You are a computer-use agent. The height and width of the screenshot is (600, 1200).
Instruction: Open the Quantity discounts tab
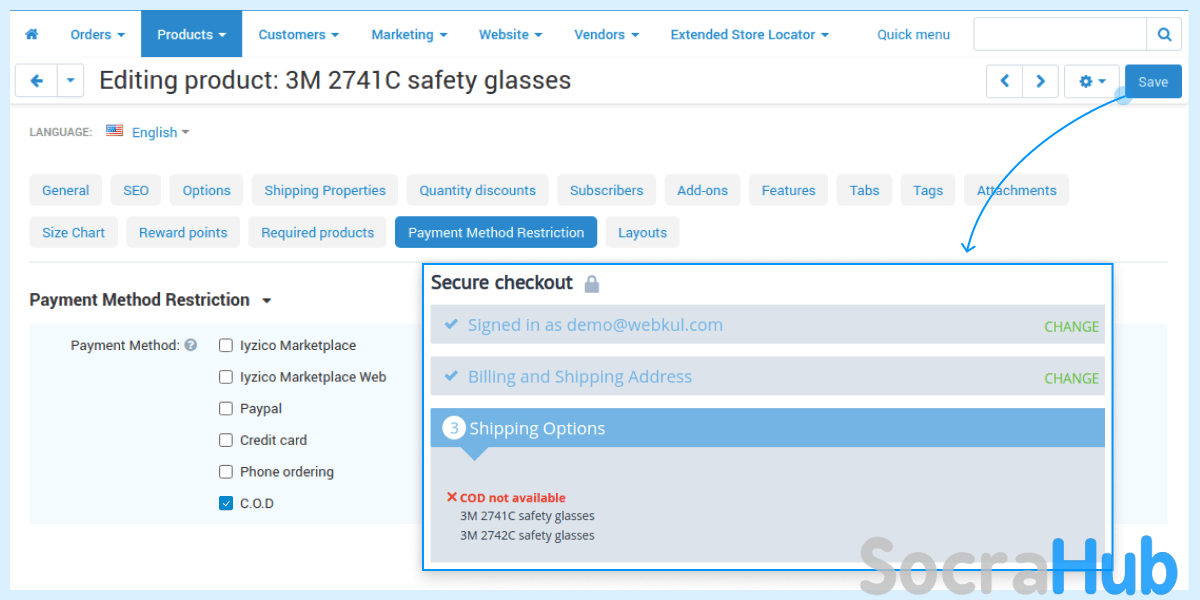pos(477,190)
